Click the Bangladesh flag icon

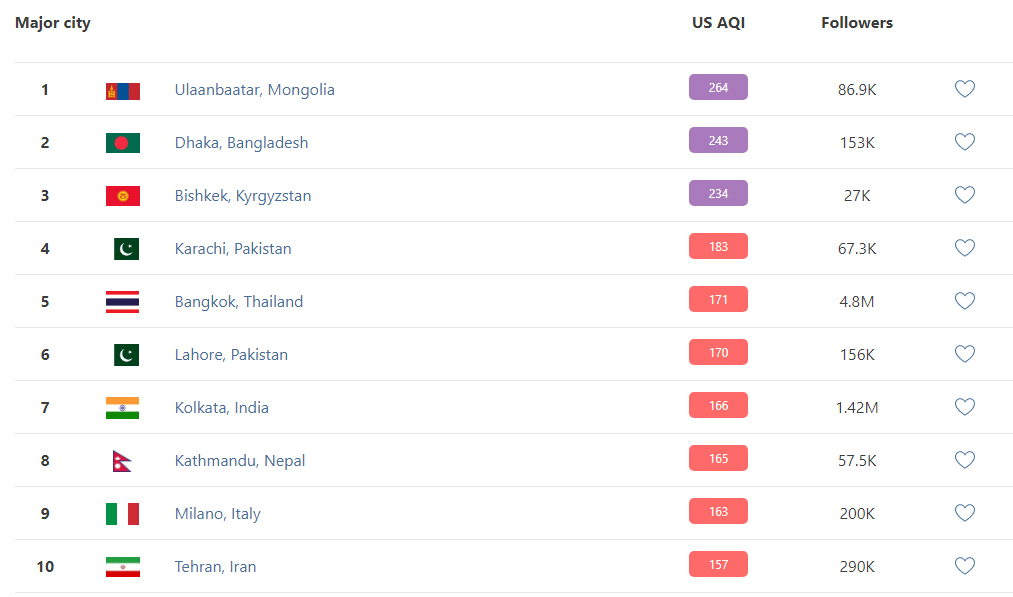tap(123, 143)
